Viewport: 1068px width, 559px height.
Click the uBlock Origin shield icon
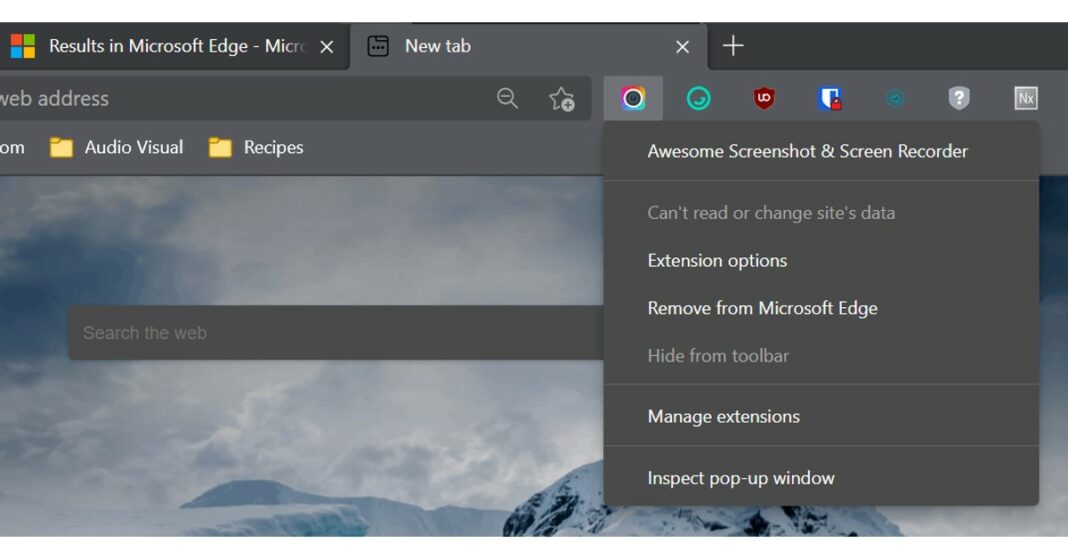764,99
